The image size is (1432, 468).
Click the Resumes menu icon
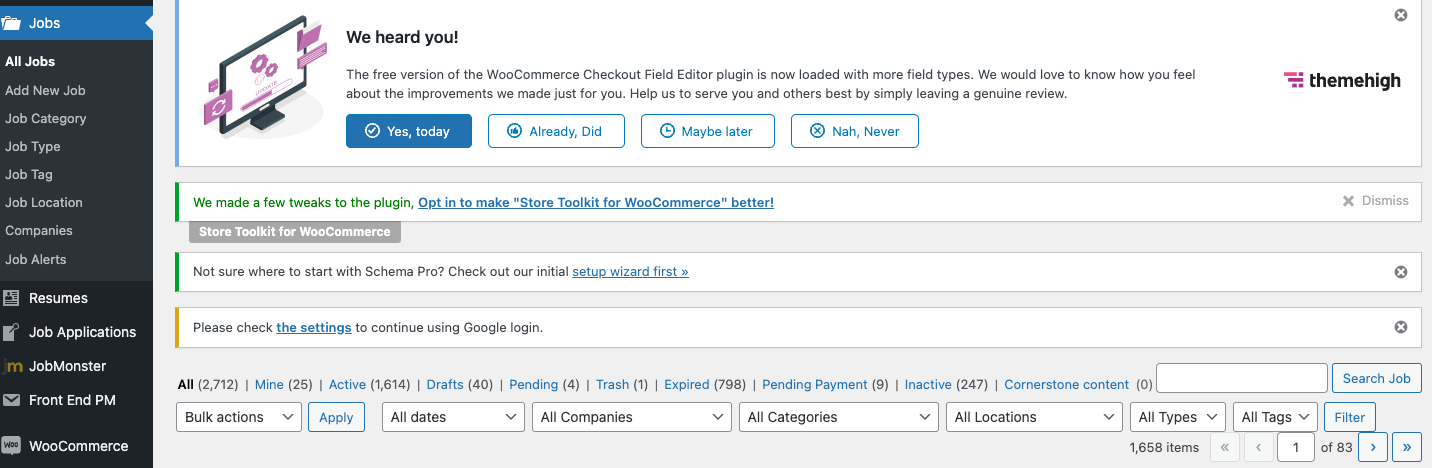[x=11, y=298]
